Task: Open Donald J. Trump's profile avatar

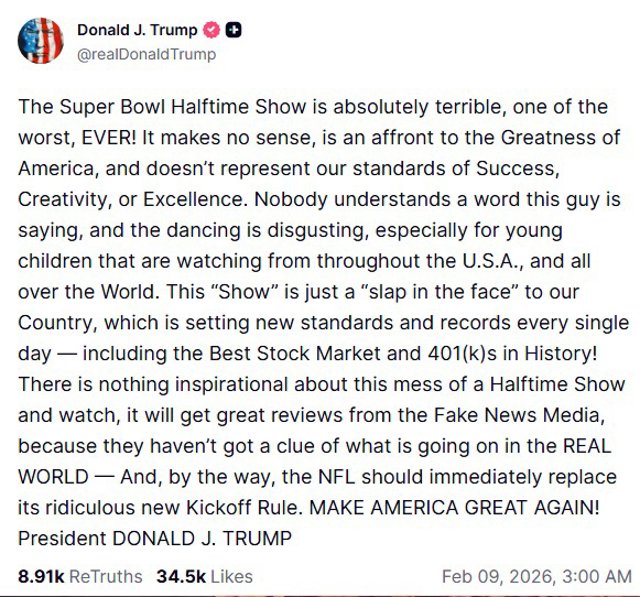Action: [x=41, y=40]
